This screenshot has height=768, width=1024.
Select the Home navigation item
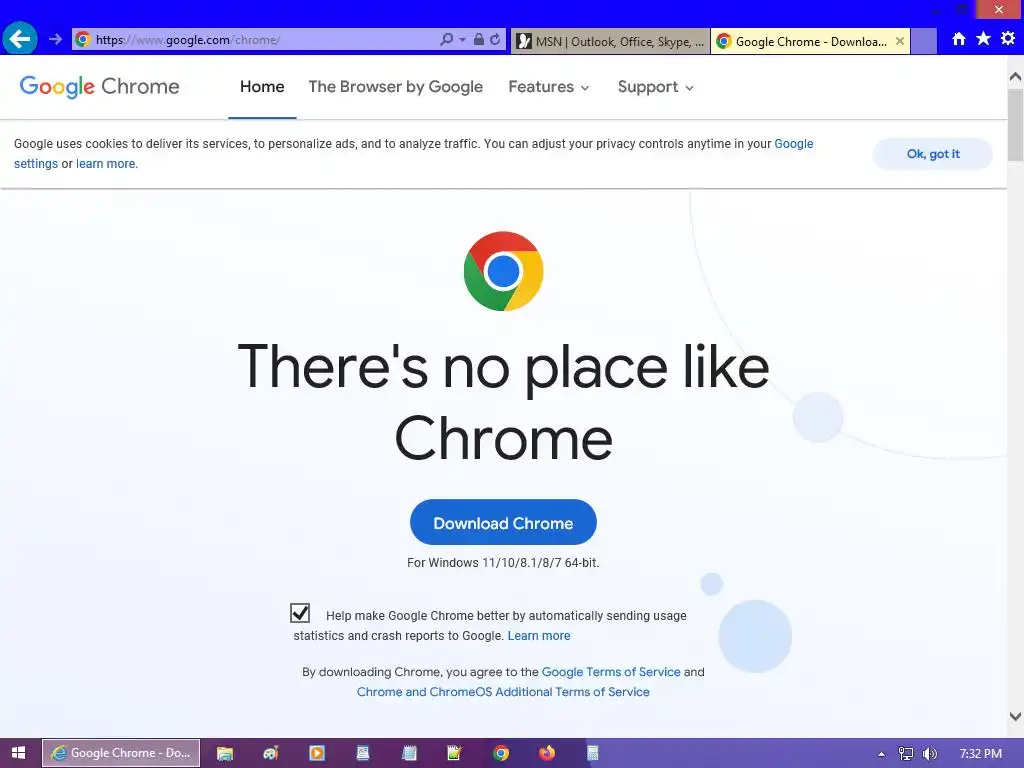click(x=262, y=87)
